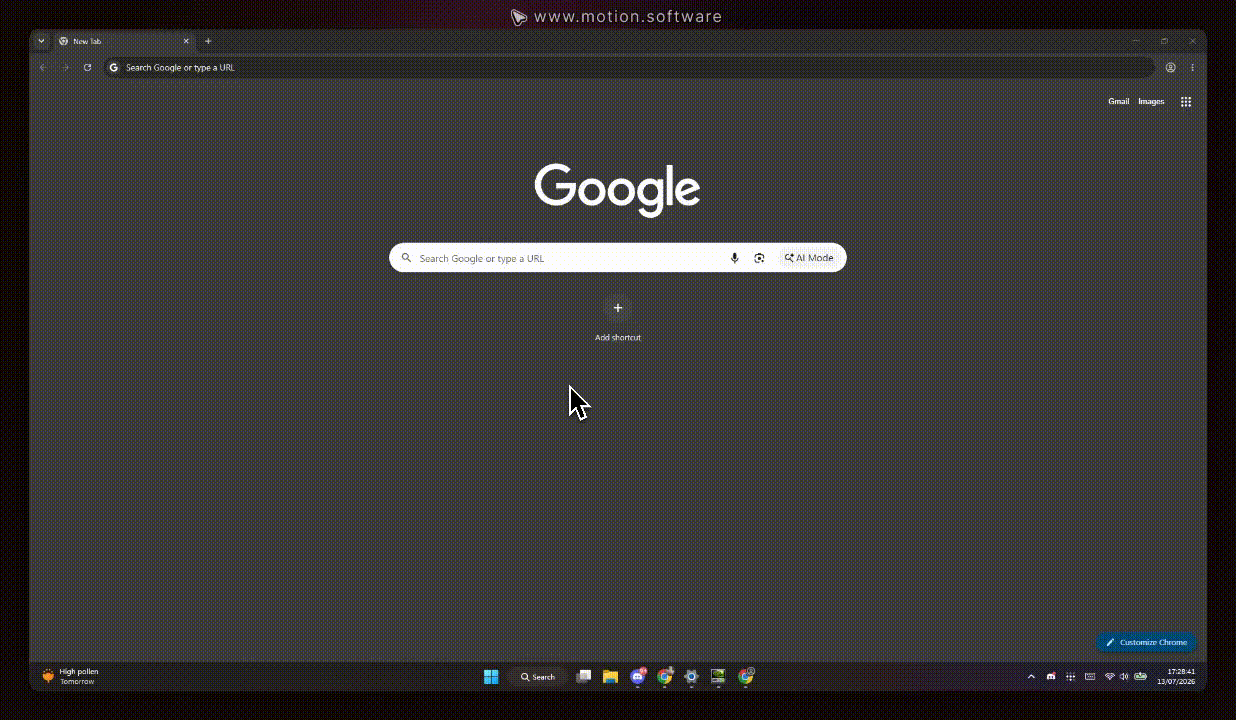Open the High pollen weather widget

click(70, 676)
